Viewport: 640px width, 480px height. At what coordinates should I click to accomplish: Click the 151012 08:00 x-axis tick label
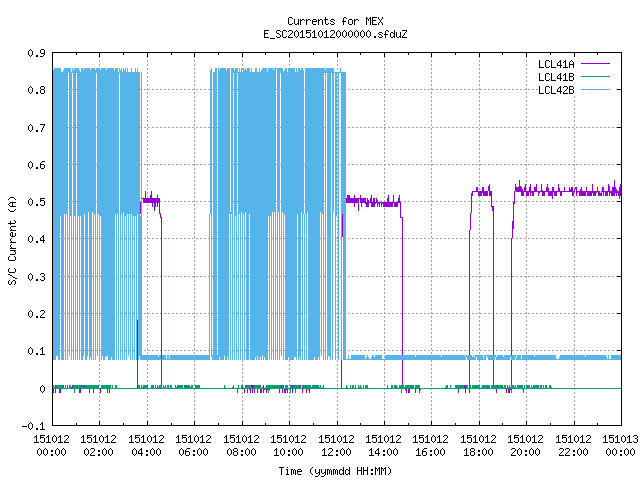point(241,446)
